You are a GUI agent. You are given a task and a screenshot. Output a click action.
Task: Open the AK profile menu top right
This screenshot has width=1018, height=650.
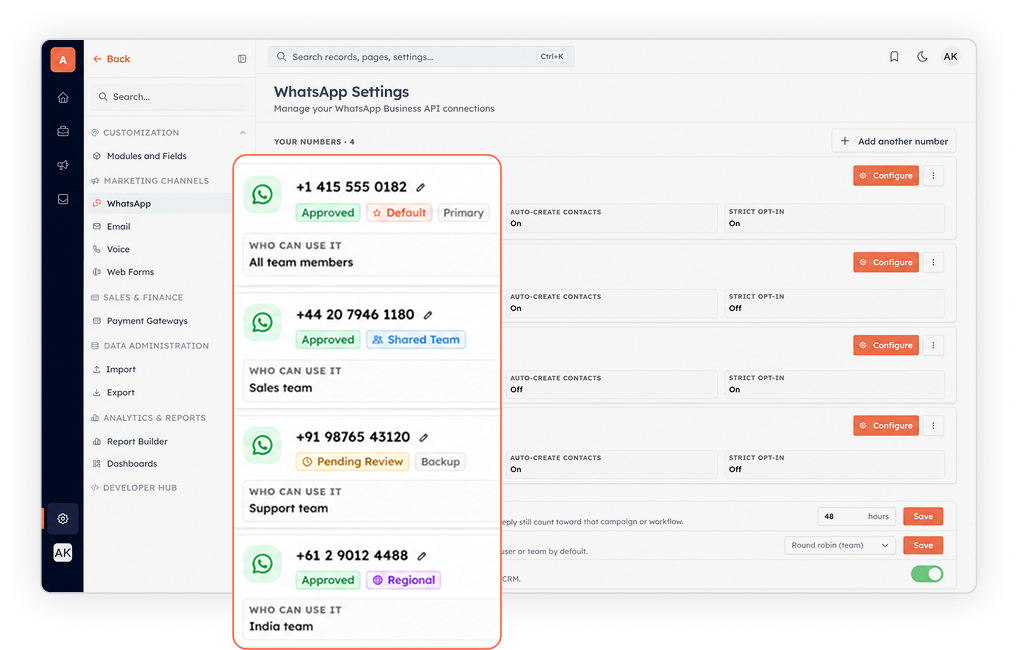tap(950, 56)
